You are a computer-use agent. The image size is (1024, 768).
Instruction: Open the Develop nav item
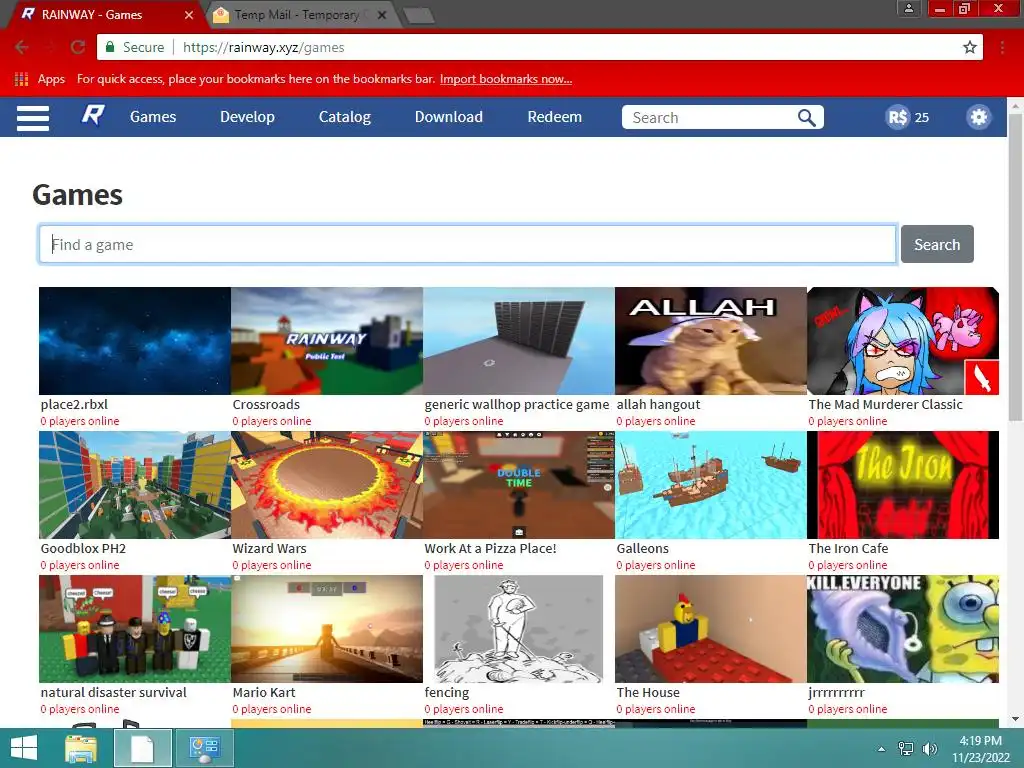(248, 117)
